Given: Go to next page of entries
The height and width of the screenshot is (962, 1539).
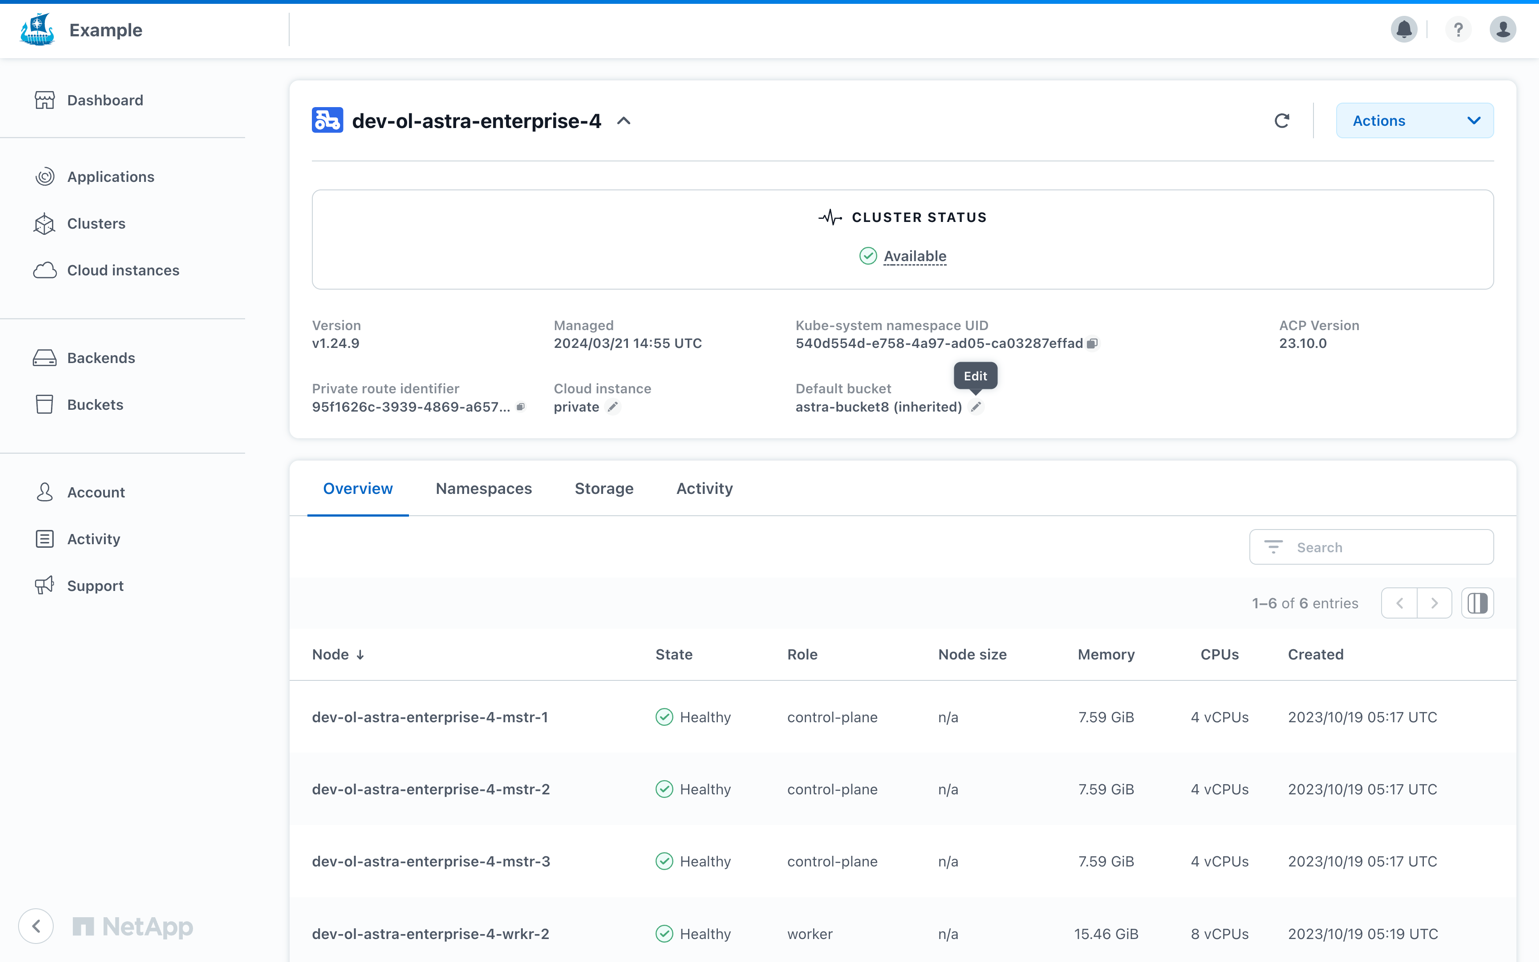Looking at the screenshot, I should click(x=1434, y=603).
